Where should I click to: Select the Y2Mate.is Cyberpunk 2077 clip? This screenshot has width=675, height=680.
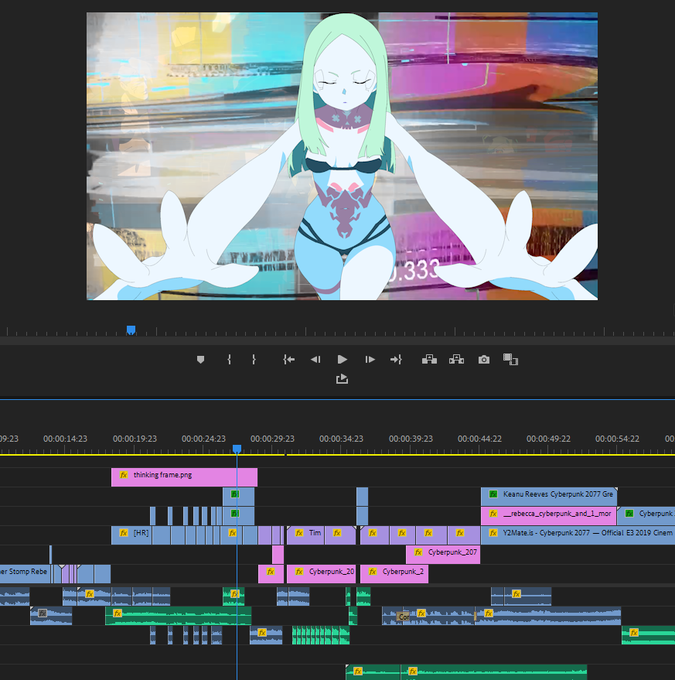click(x=578, y=535)
